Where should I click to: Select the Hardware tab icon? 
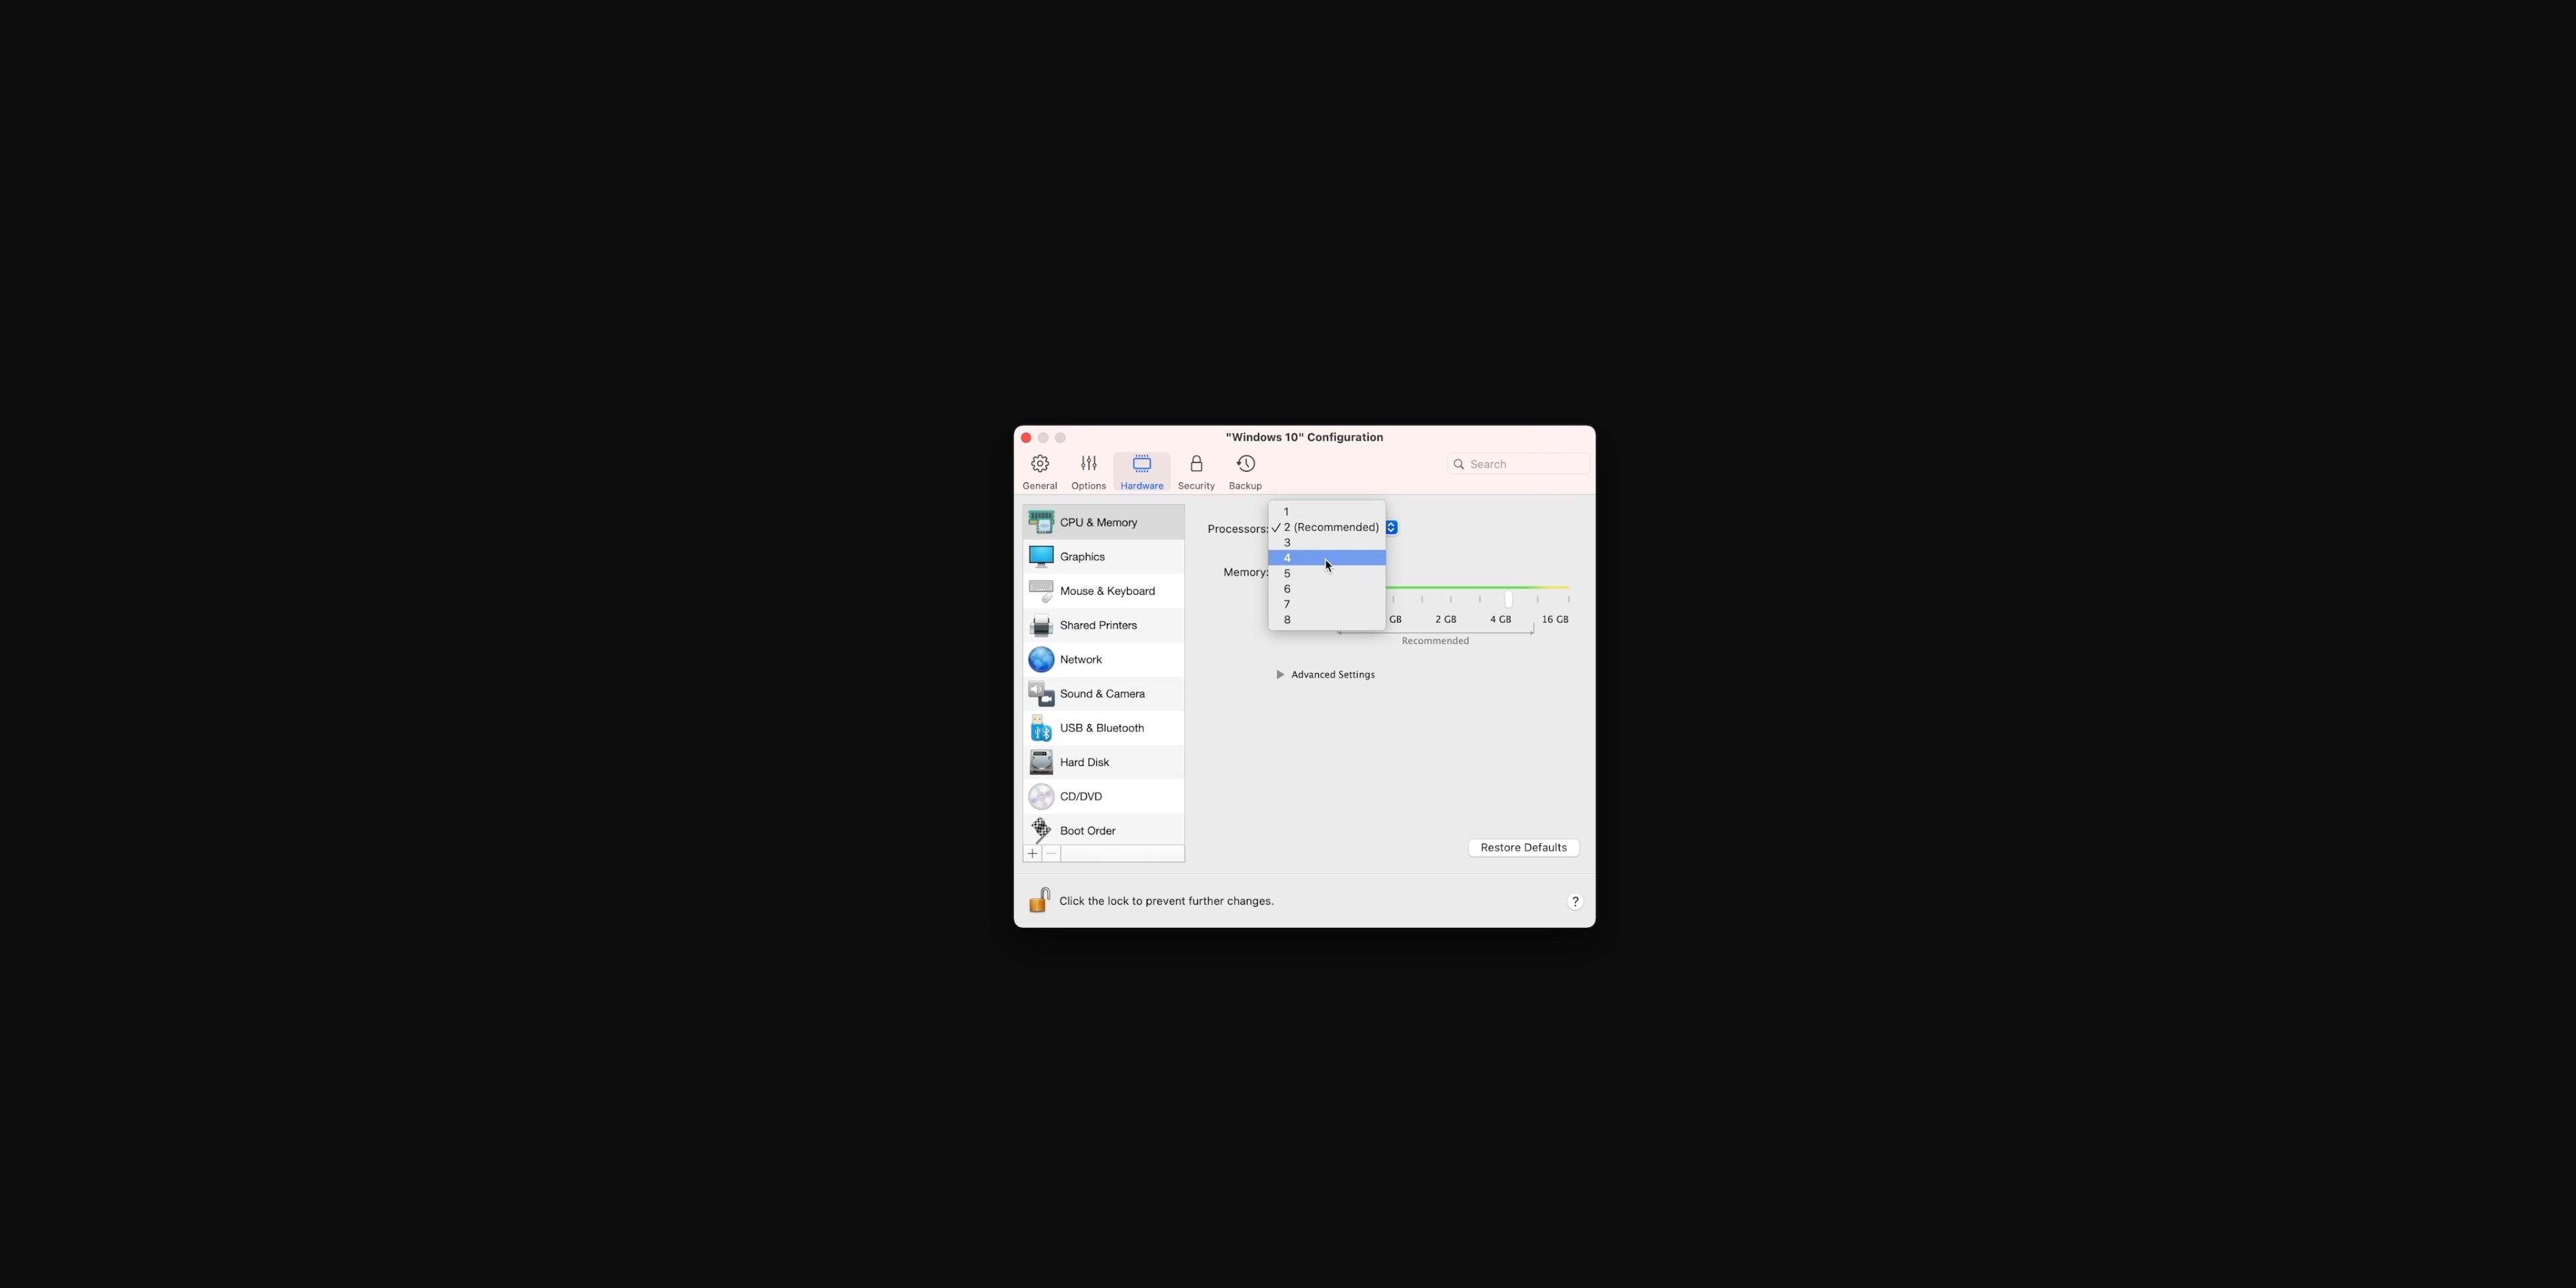point(1142,465)
